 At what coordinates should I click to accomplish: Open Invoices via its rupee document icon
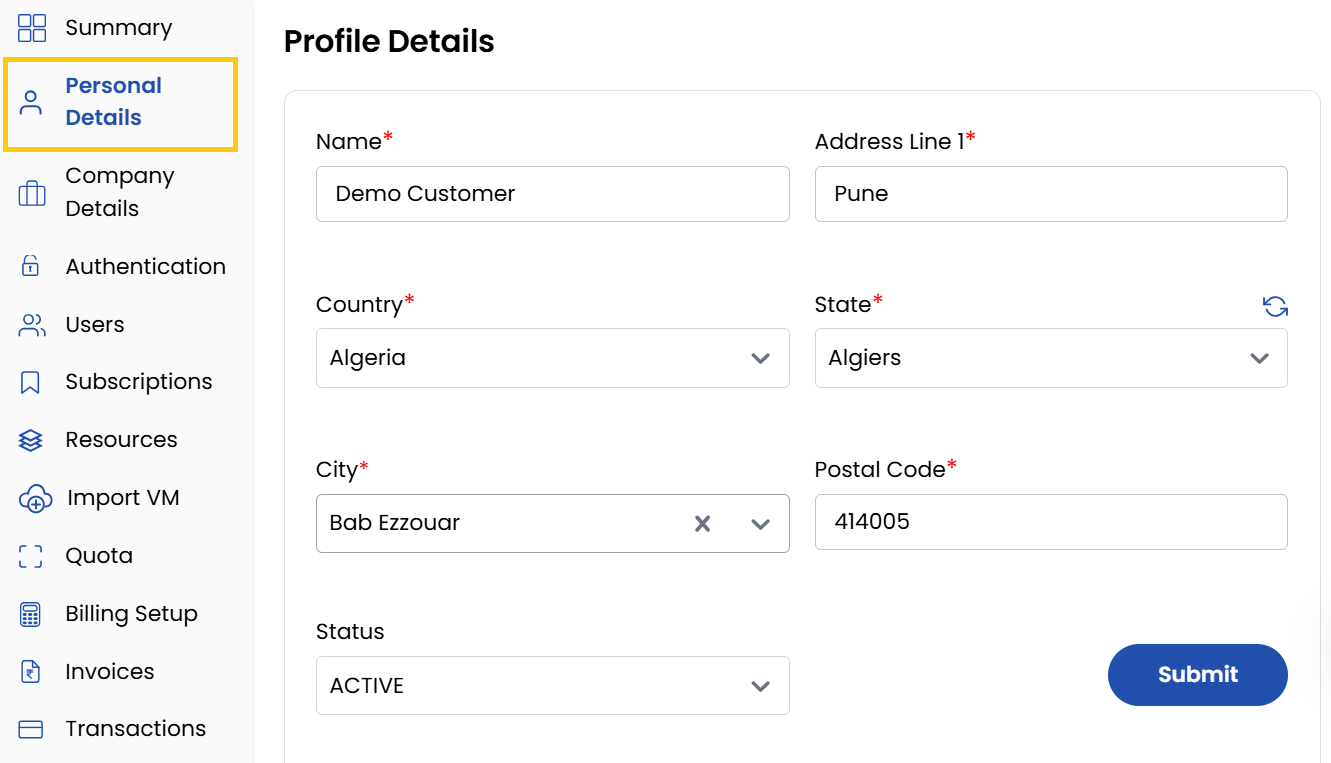(31, 671)
